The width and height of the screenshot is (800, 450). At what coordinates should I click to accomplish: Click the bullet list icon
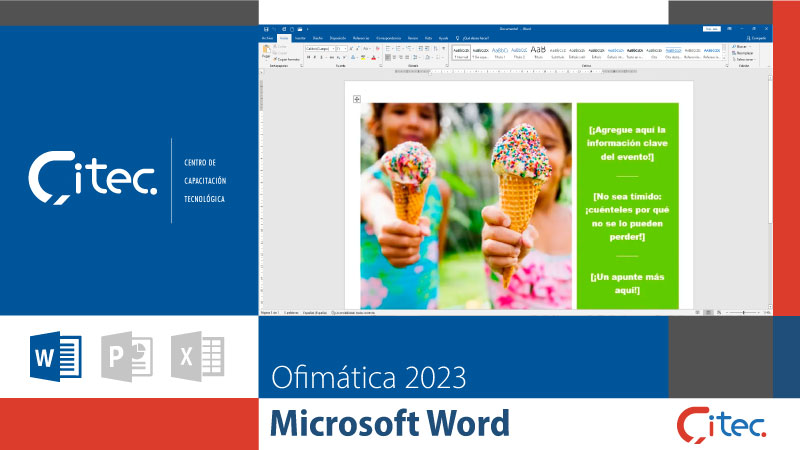pyautogui.click(x=386, y=47)
